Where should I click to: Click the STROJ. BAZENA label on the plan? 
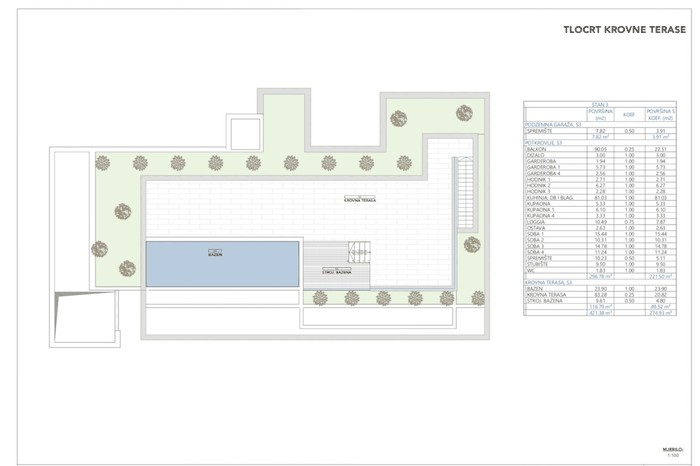[x=337, y=272]
